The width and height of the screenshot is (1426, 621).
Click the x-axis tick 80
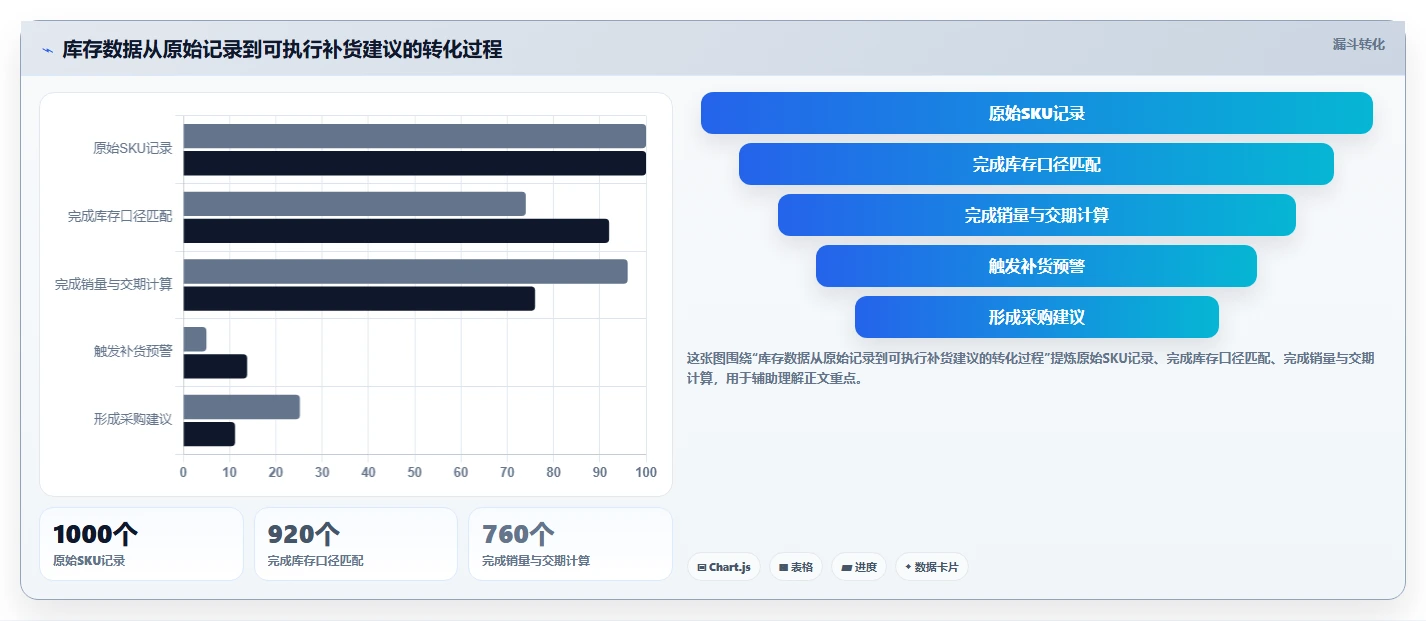click(553, 472)
